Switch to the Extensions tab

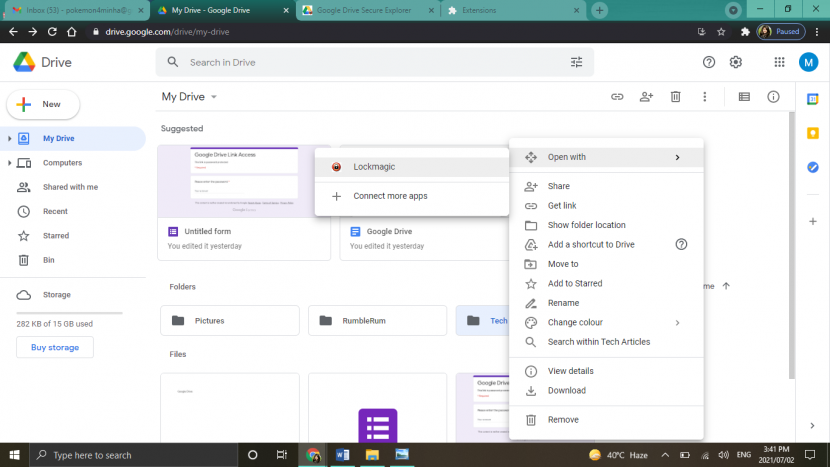(x=512, y=10)
